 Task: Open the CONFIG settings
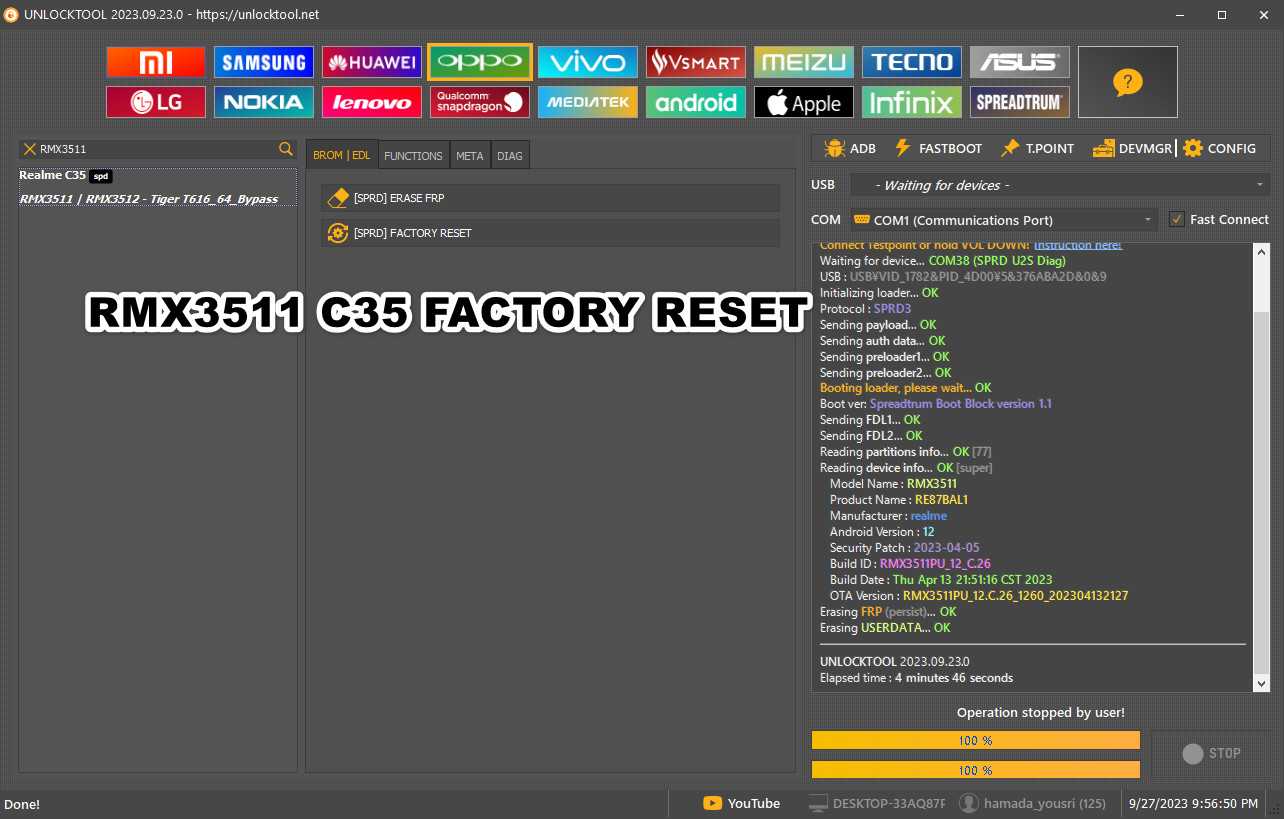coord(1219,148)
